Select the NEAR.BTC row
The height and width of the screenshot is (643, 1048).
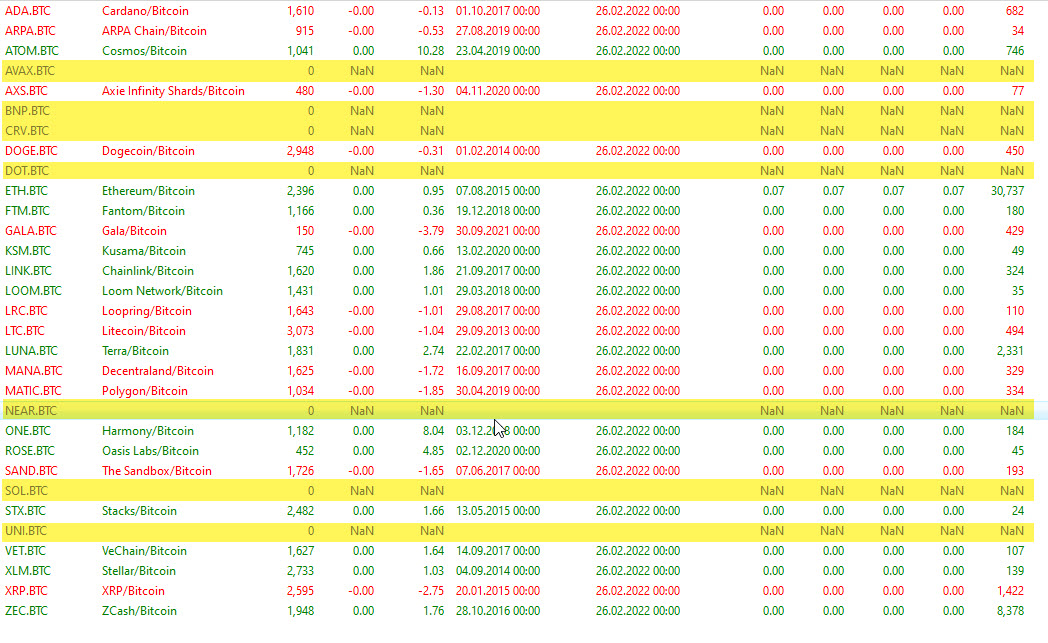(30, 411)
